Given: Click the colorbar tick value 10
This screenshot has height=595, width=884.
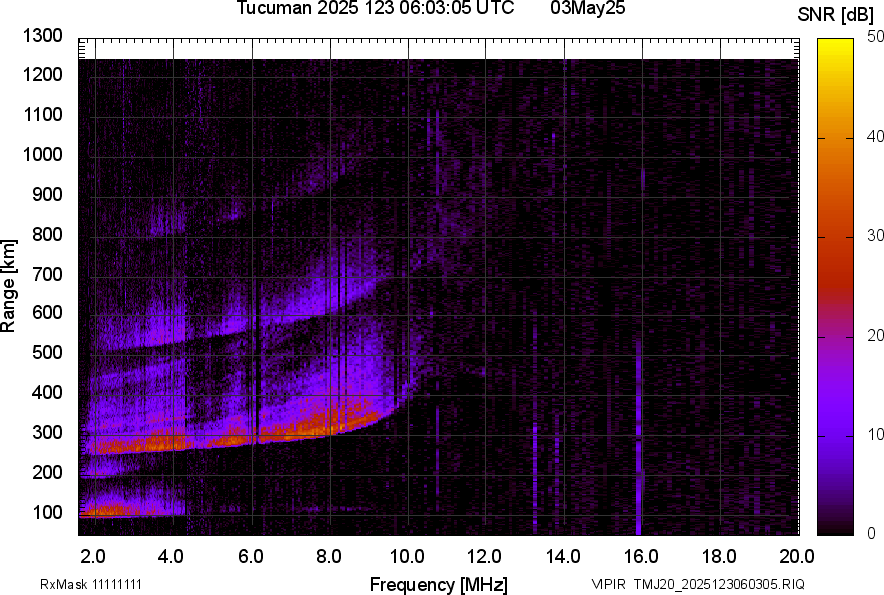Looking at the screenshot, I should point(876,434).
